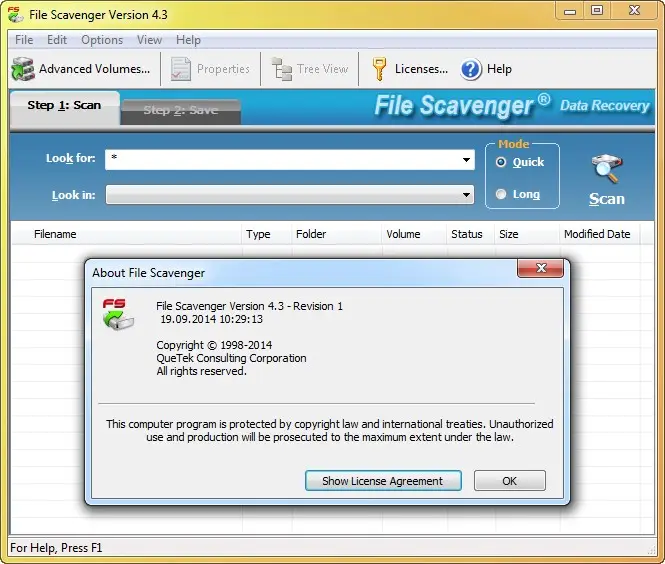Click 'File Scavenger Version 4.3 - Revision 1' text
This screenshot has width=665, height=564.
pos(249,306)
